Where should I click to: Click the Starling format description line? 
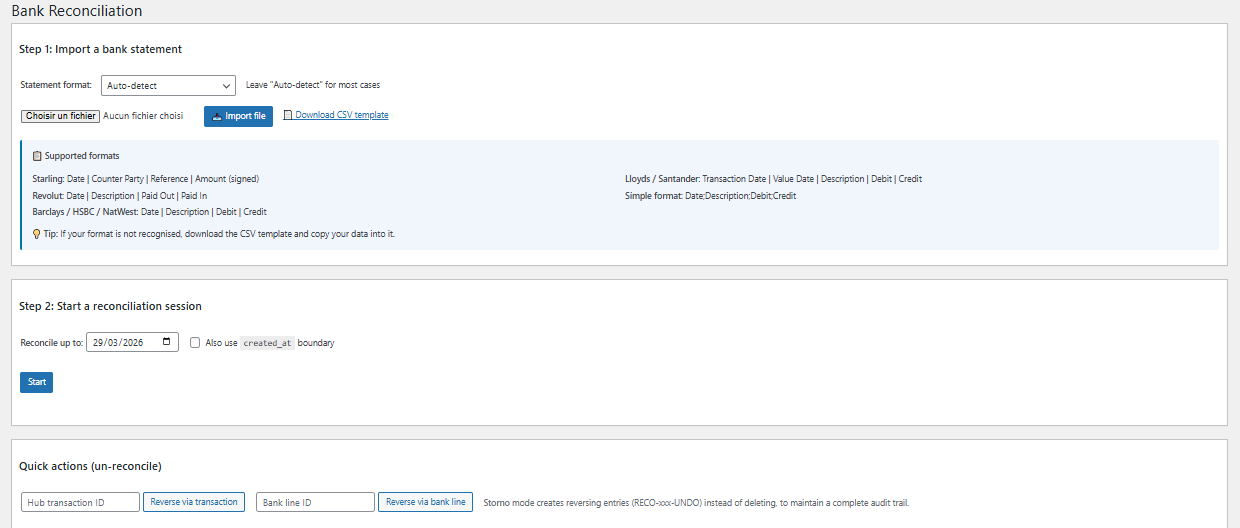[x=146, y=179]
